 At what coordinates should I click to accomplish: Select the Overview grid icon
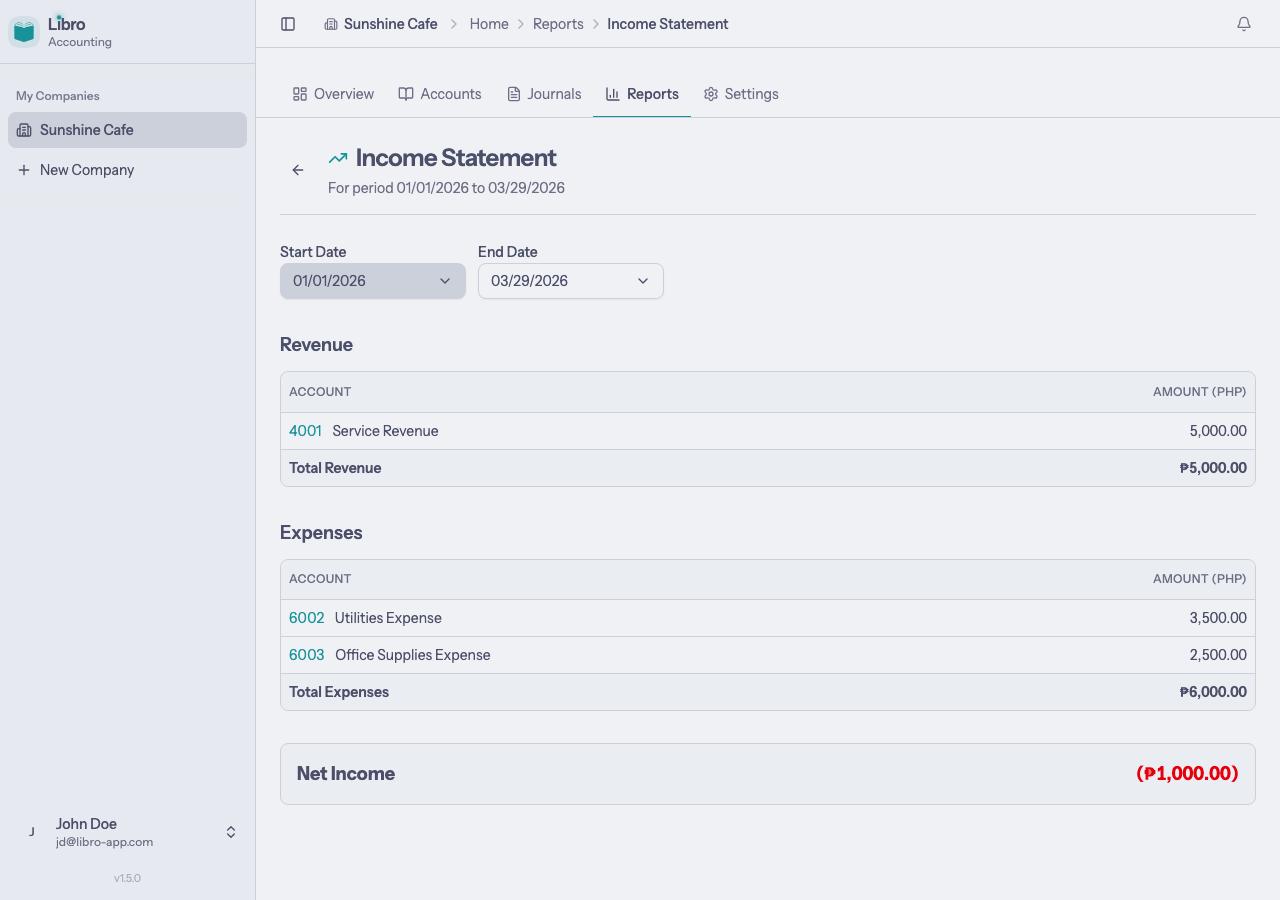pos(300,93)
